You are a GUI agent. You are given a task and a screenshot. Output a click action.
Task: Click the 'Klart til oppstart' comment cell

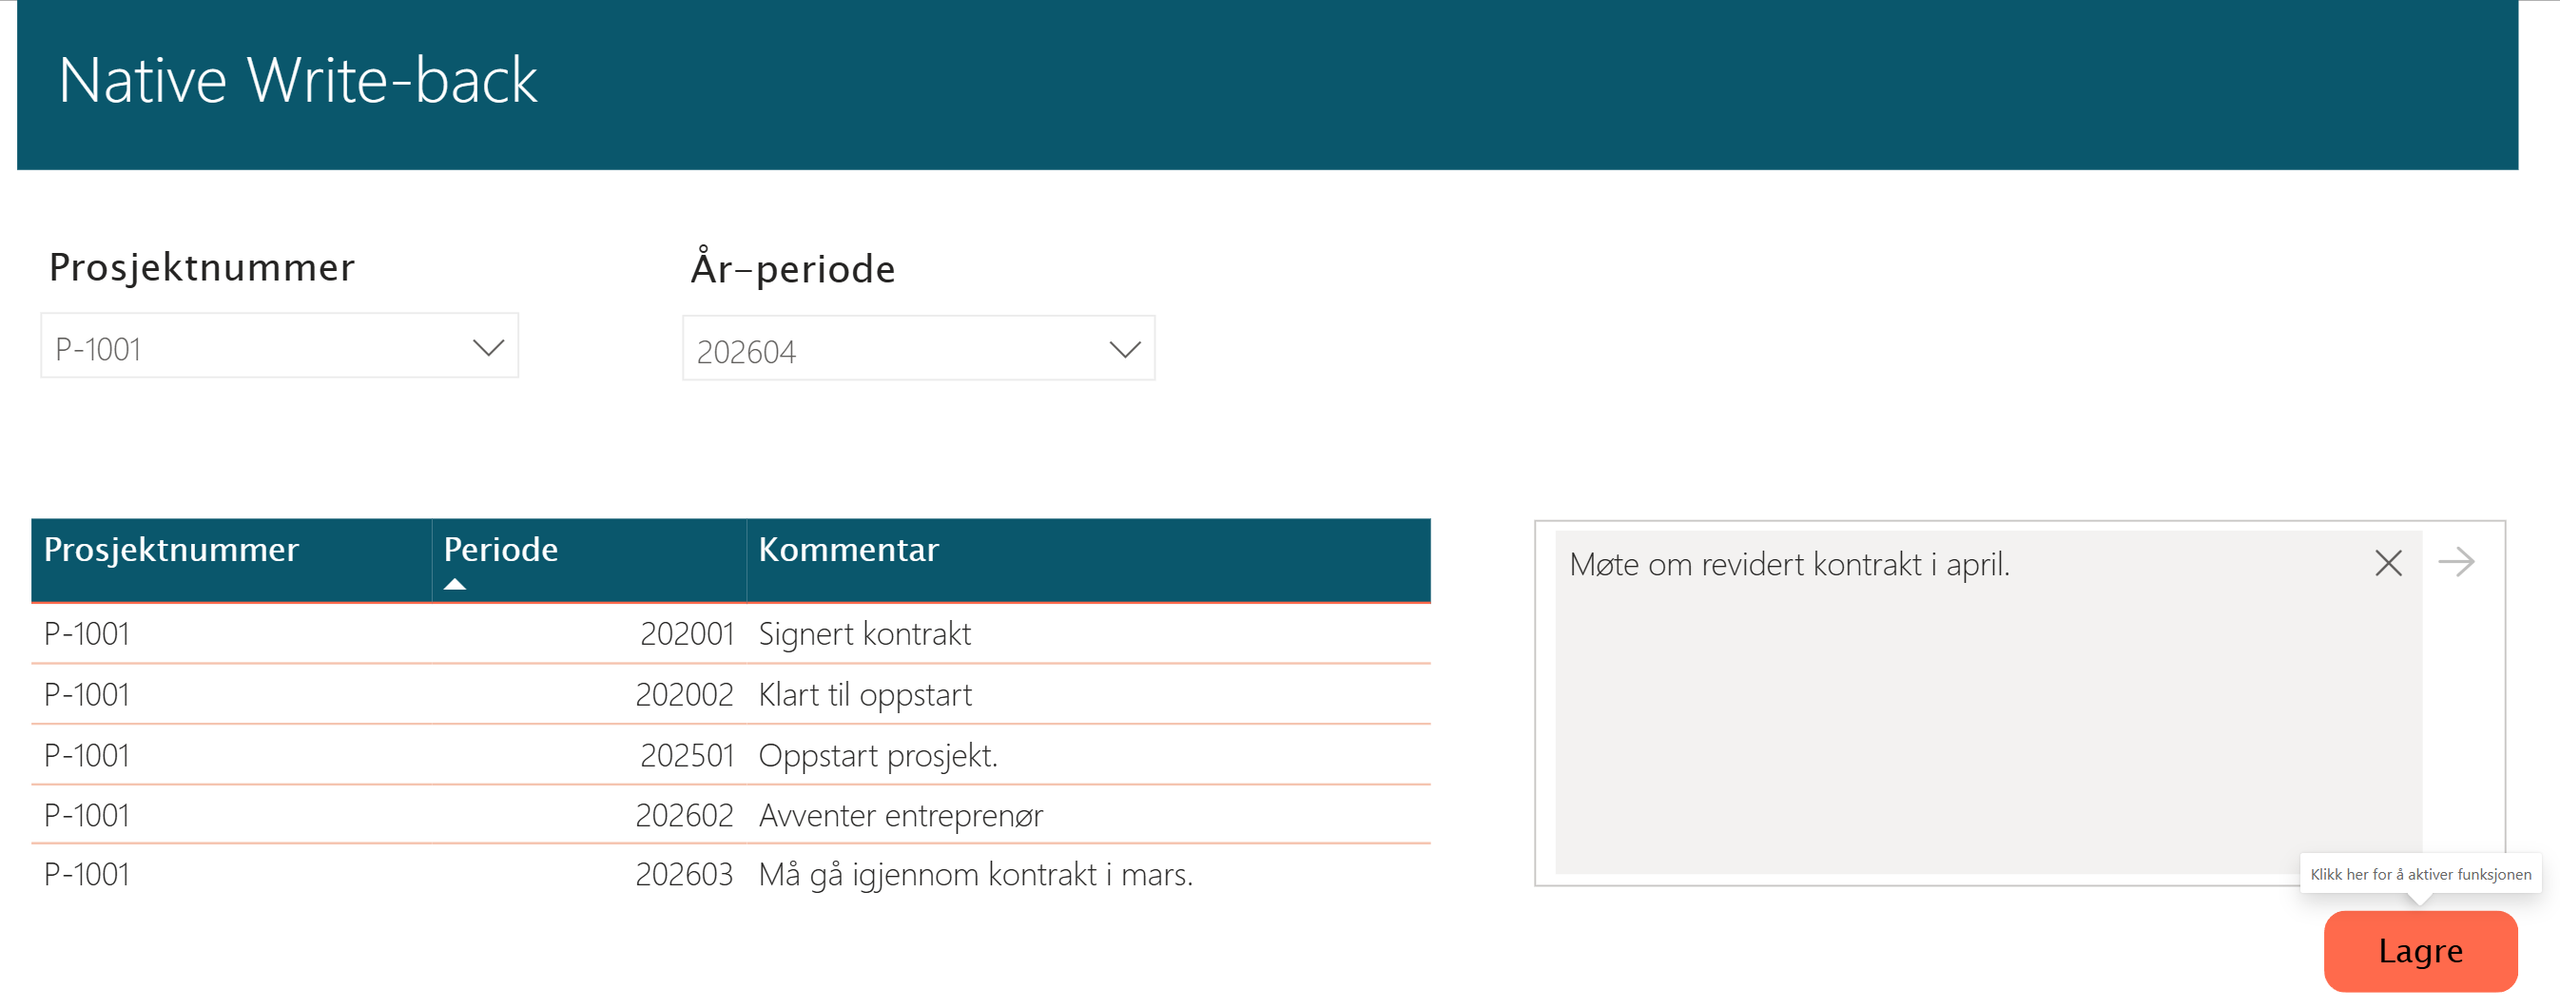(866, 694)
